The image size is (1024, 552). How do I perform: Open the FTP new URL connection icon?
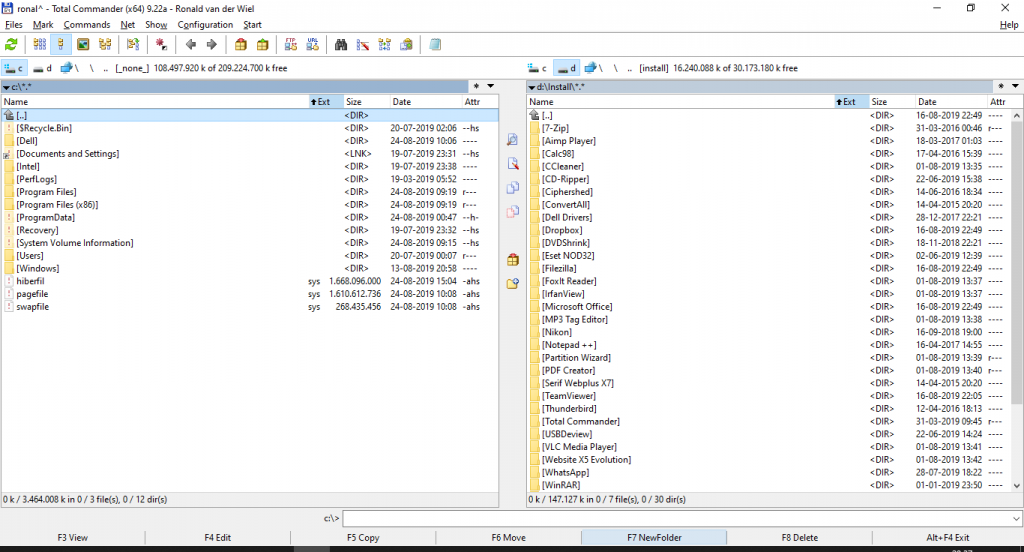[x=313, y=44]
